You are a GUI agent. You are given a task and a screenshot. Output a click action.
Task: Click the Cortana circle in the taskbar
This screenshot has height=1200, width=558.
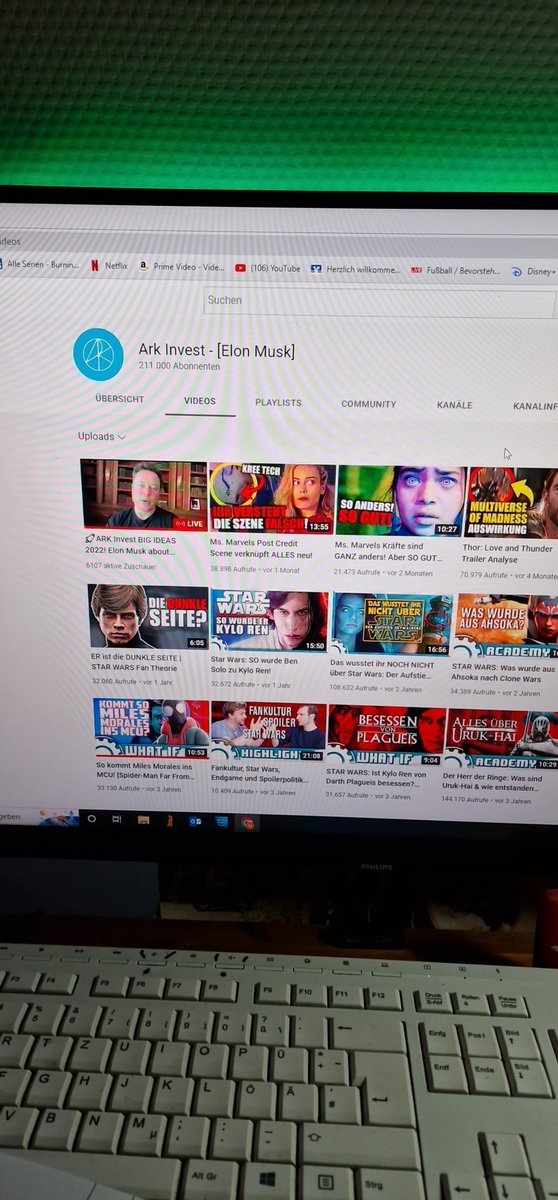[92, 817]
